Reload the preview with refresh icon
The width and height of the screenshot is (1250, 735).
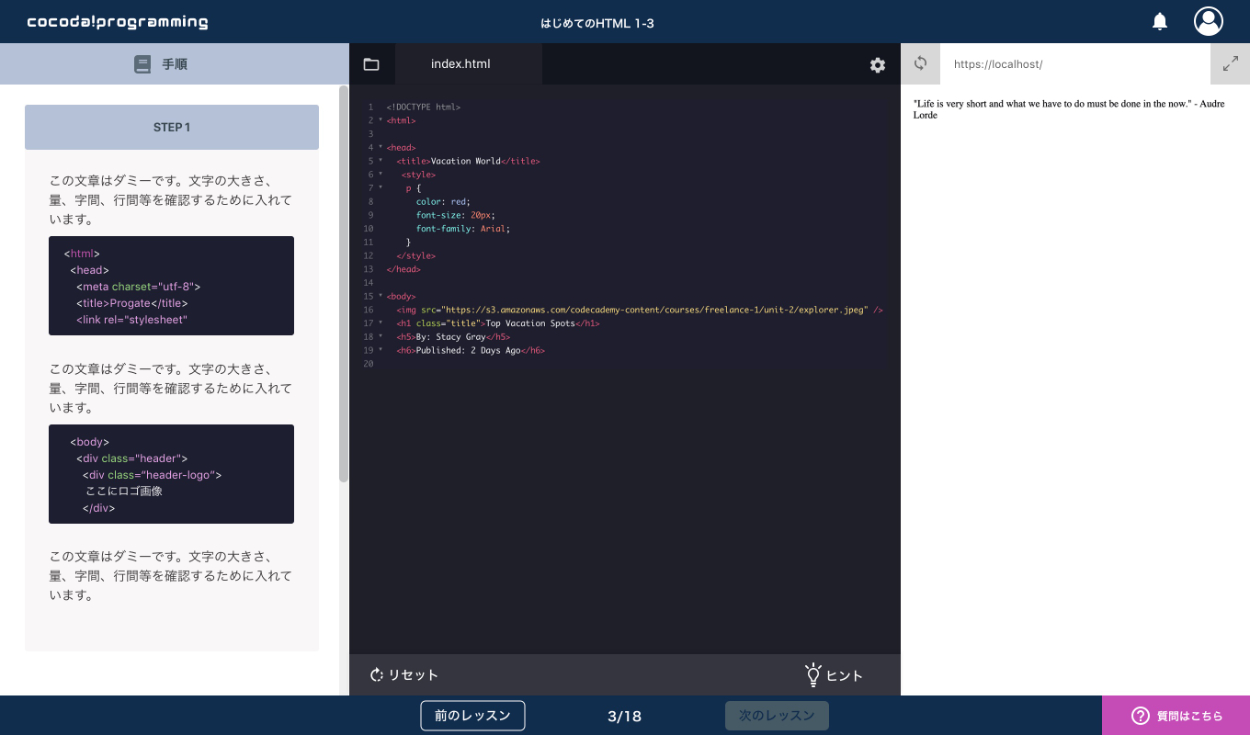(920, 63)
